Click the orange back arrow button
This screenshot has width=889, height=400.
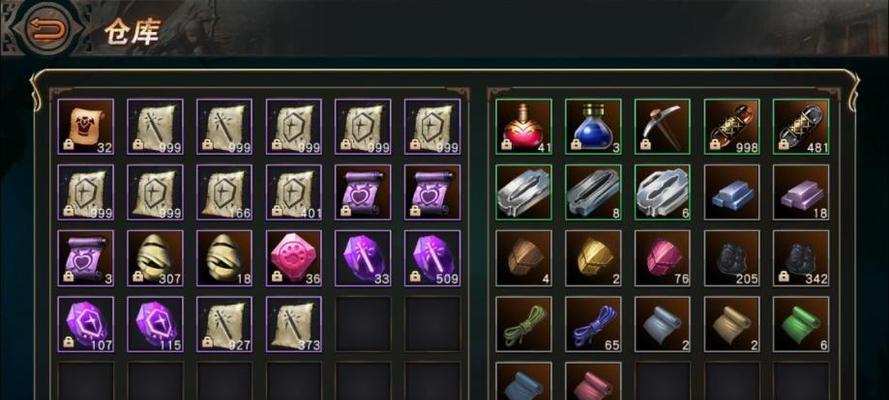click(x=48, y=27)
